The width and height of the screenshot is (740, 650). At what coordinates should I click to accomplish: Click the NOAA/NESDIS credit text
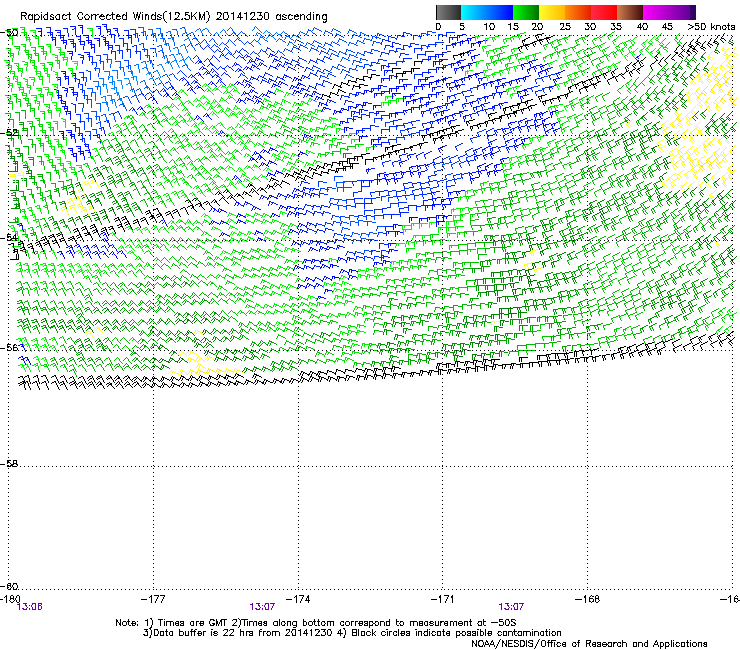pos(589,644)
